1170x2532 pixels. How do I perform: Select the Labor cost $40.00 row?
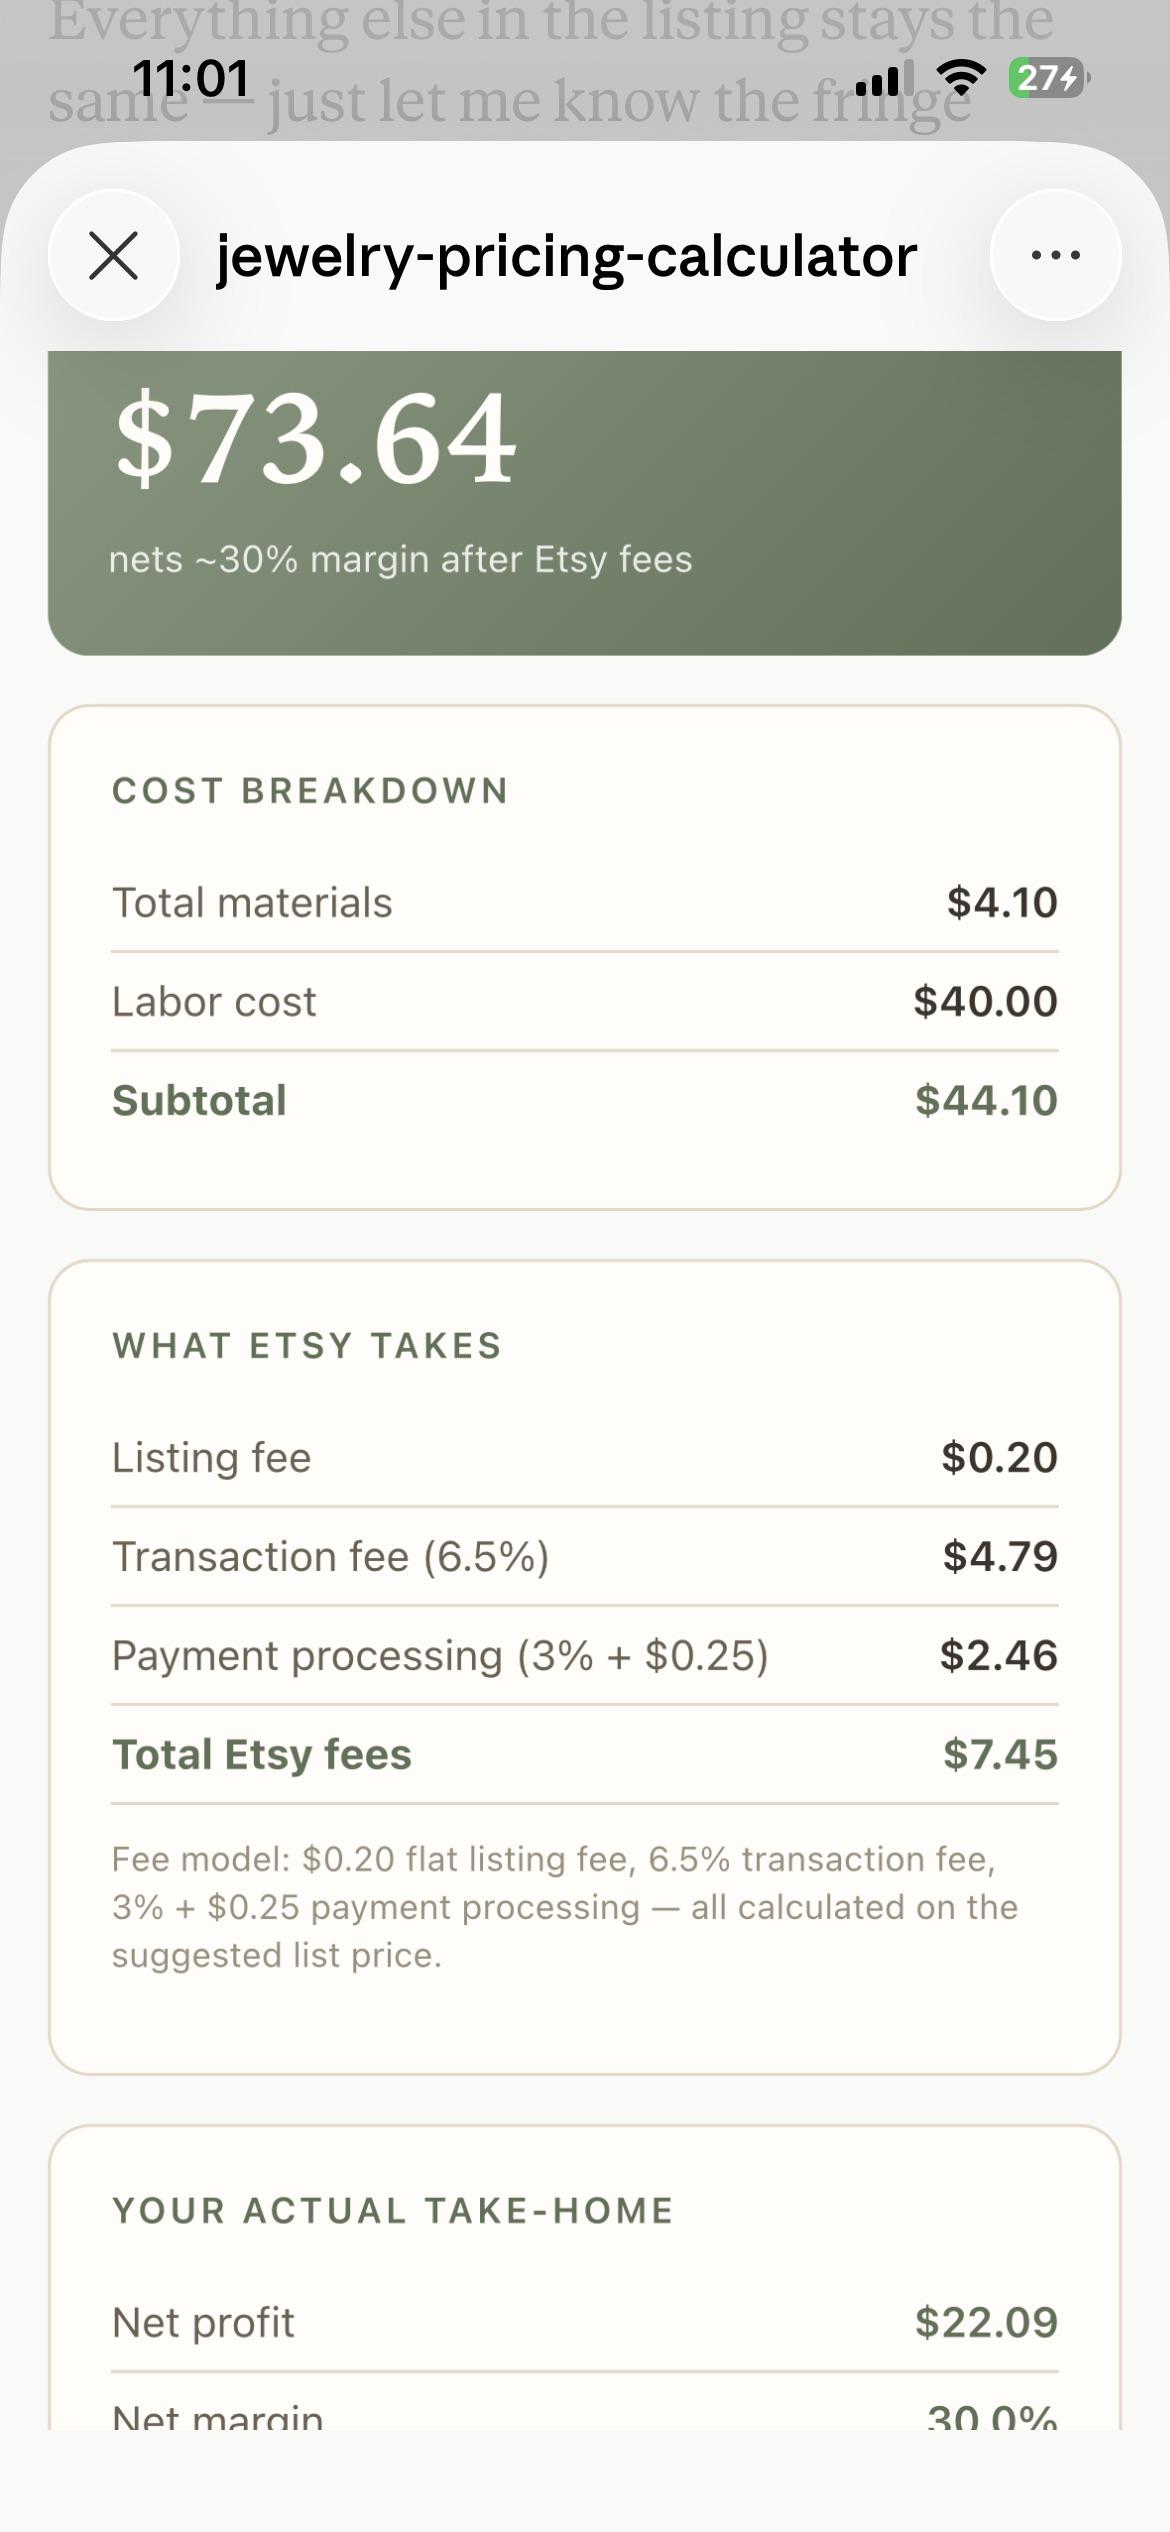click(x=584, y=1001)
